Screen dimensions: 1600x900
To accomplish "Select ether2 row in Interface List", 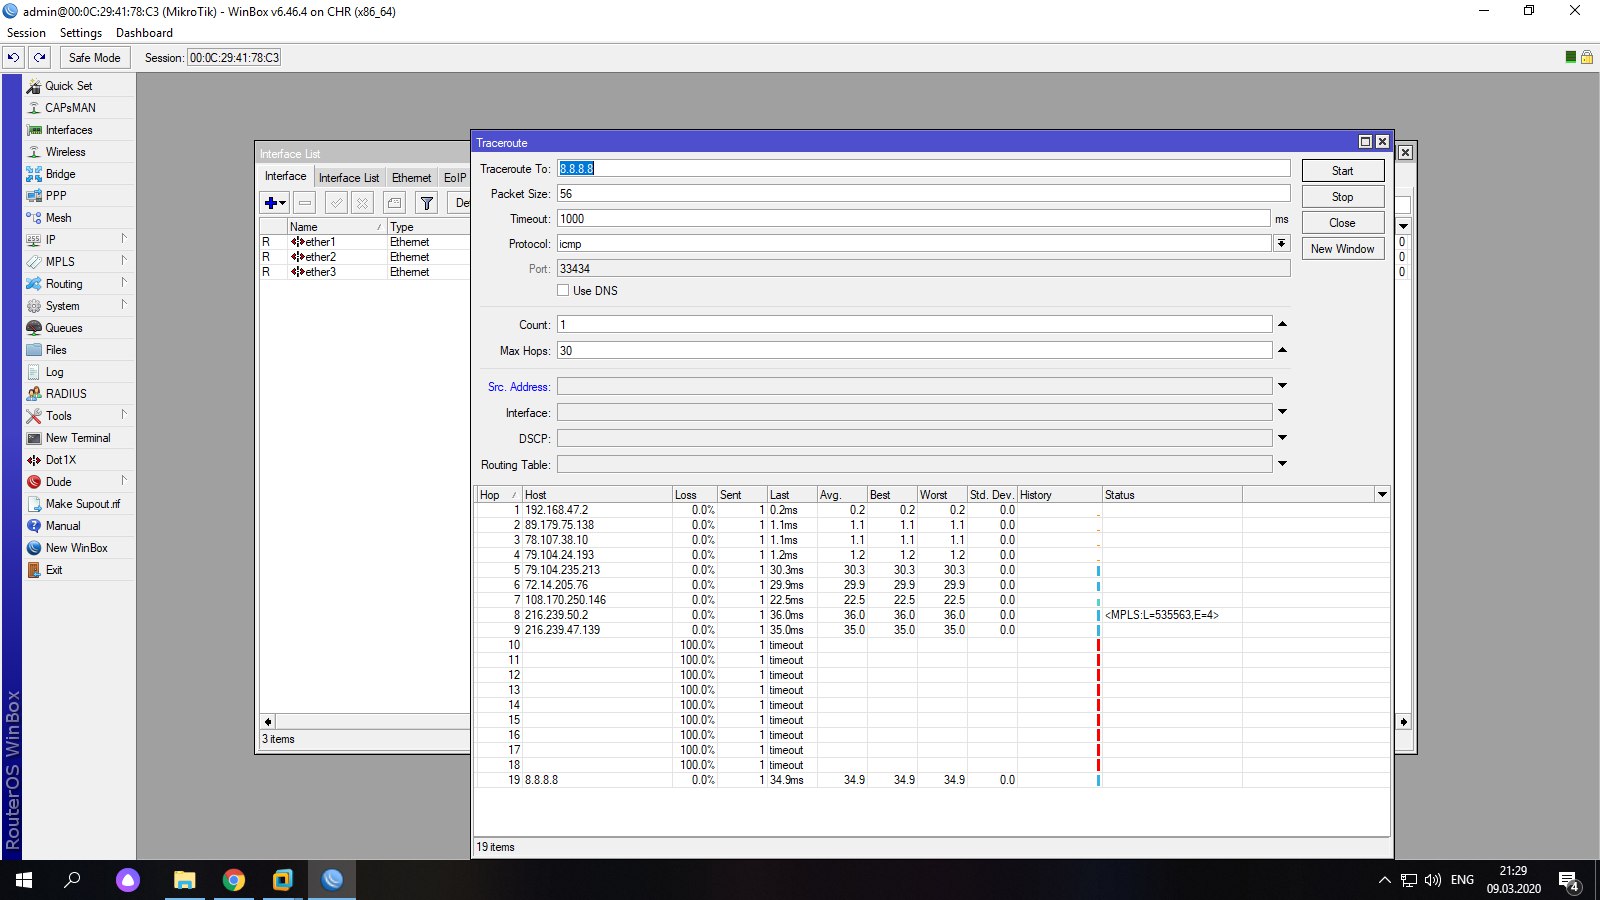I will tap(365, 257).
